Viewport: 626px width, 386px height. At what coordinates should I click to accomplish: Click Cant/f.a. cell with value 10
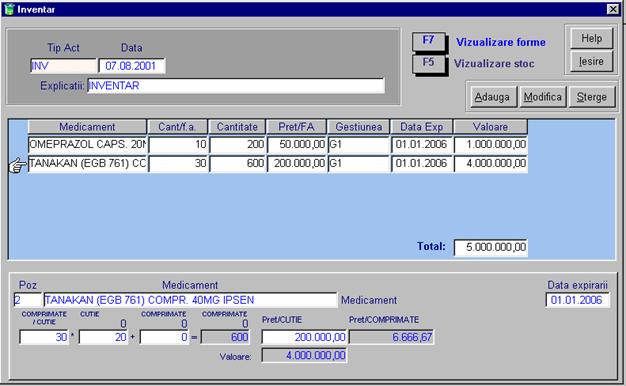[x=178, y=144]
